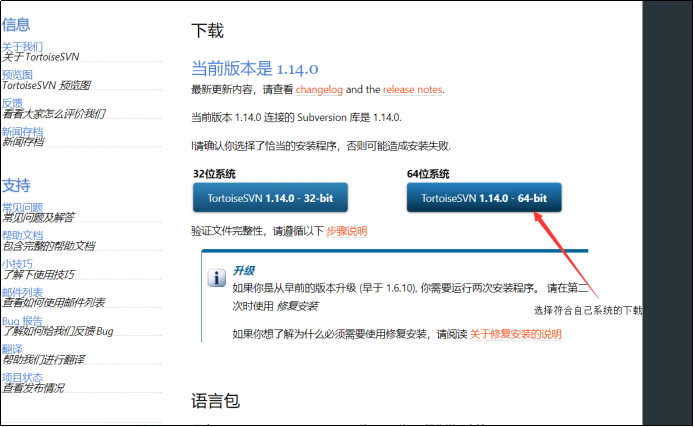The height and width of the screenshot is (427, 694).
Task: Open 翻译 sidebar link
Action: (12, 349)
